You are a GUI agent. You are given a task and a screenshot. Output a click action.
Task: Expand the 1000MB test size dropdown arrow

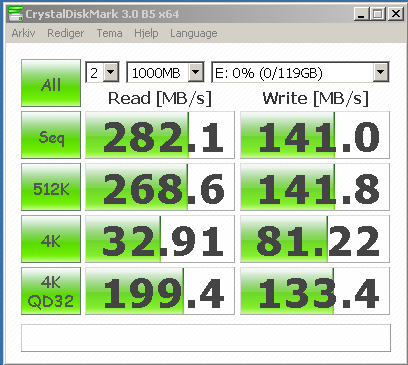click(196, 72)
